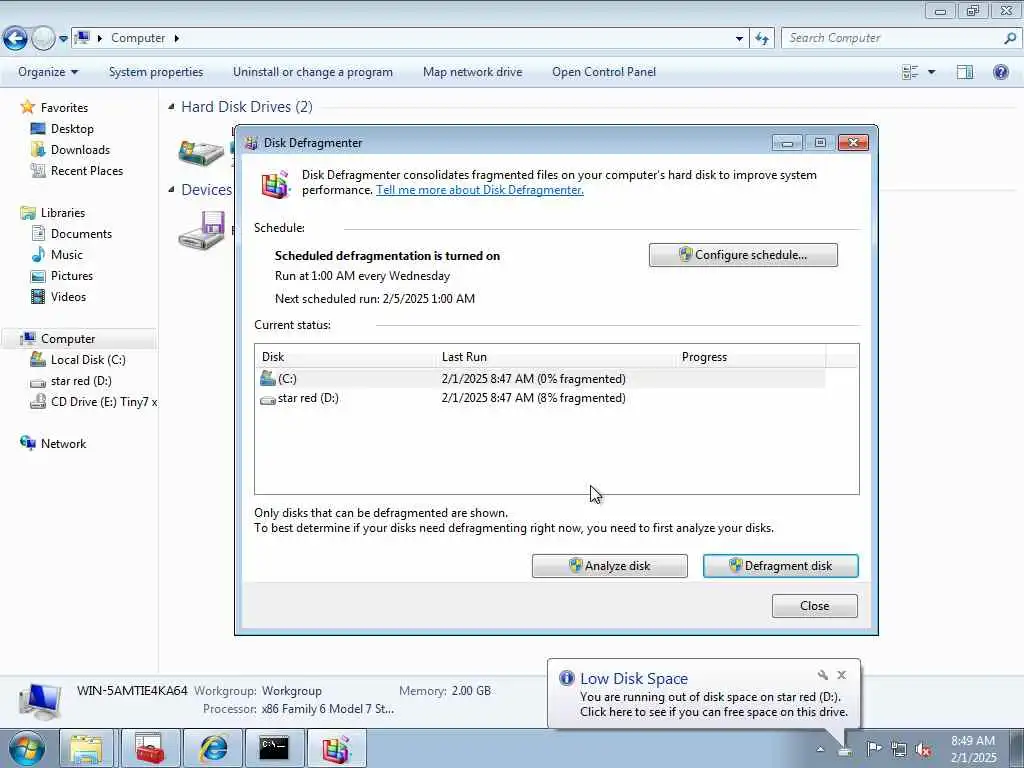Screen dimensions: 1024x768
Task: Click the Analyze disk button
Action: pyautogui.click(x=609, y=566)
